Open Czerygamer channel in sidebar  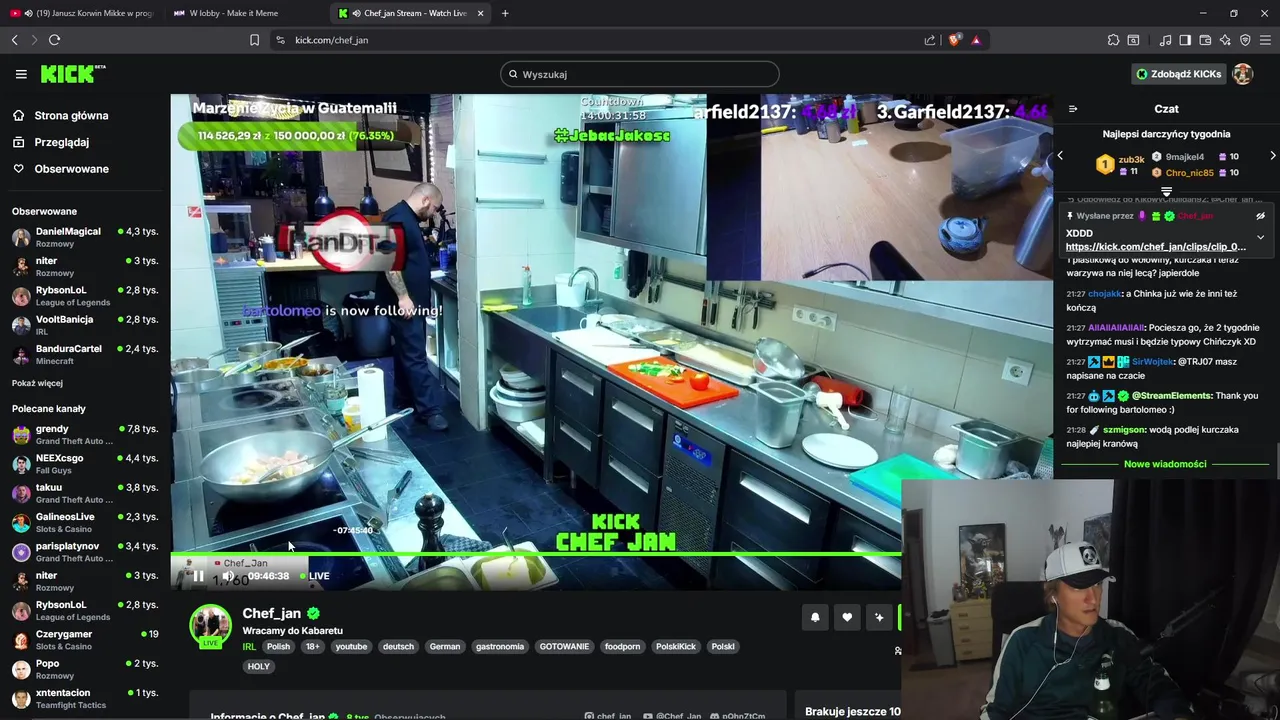coord(85,640)
